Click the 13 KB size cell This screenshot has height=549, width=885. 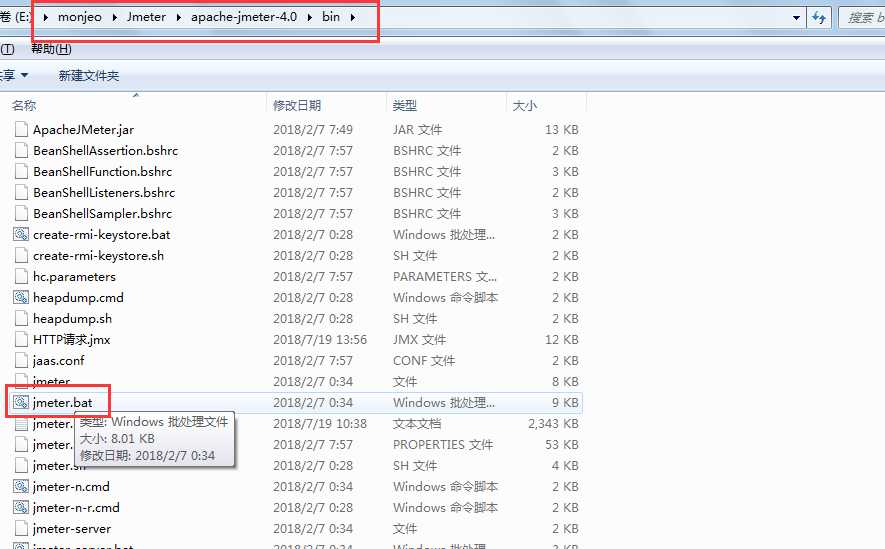pyautogui.click(x=562, y=130)
